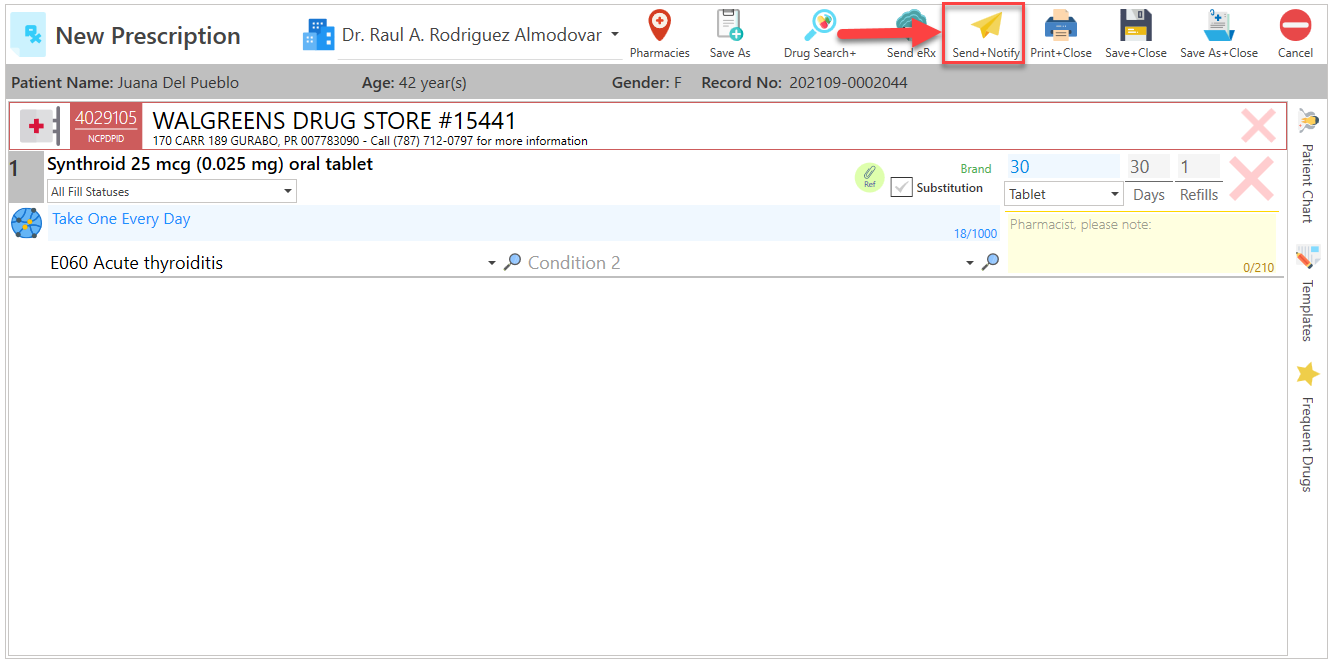
Task: Click the 4029105 NCPDPID badge
Action: point(106,126)
